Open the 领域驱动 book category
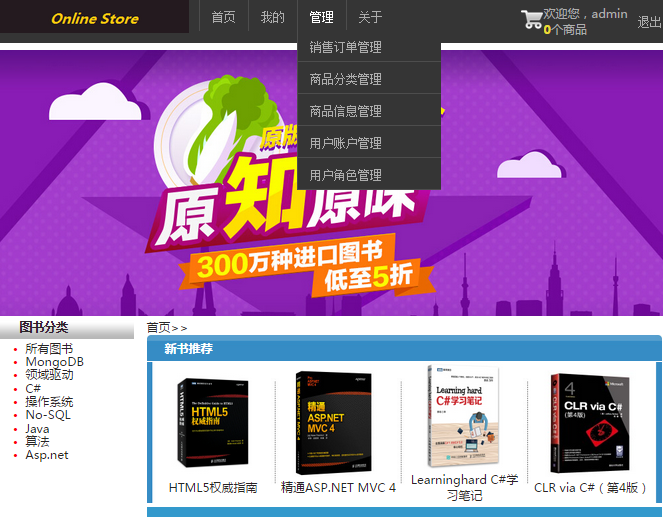663x521 pixels. click(x=49, y=375)
